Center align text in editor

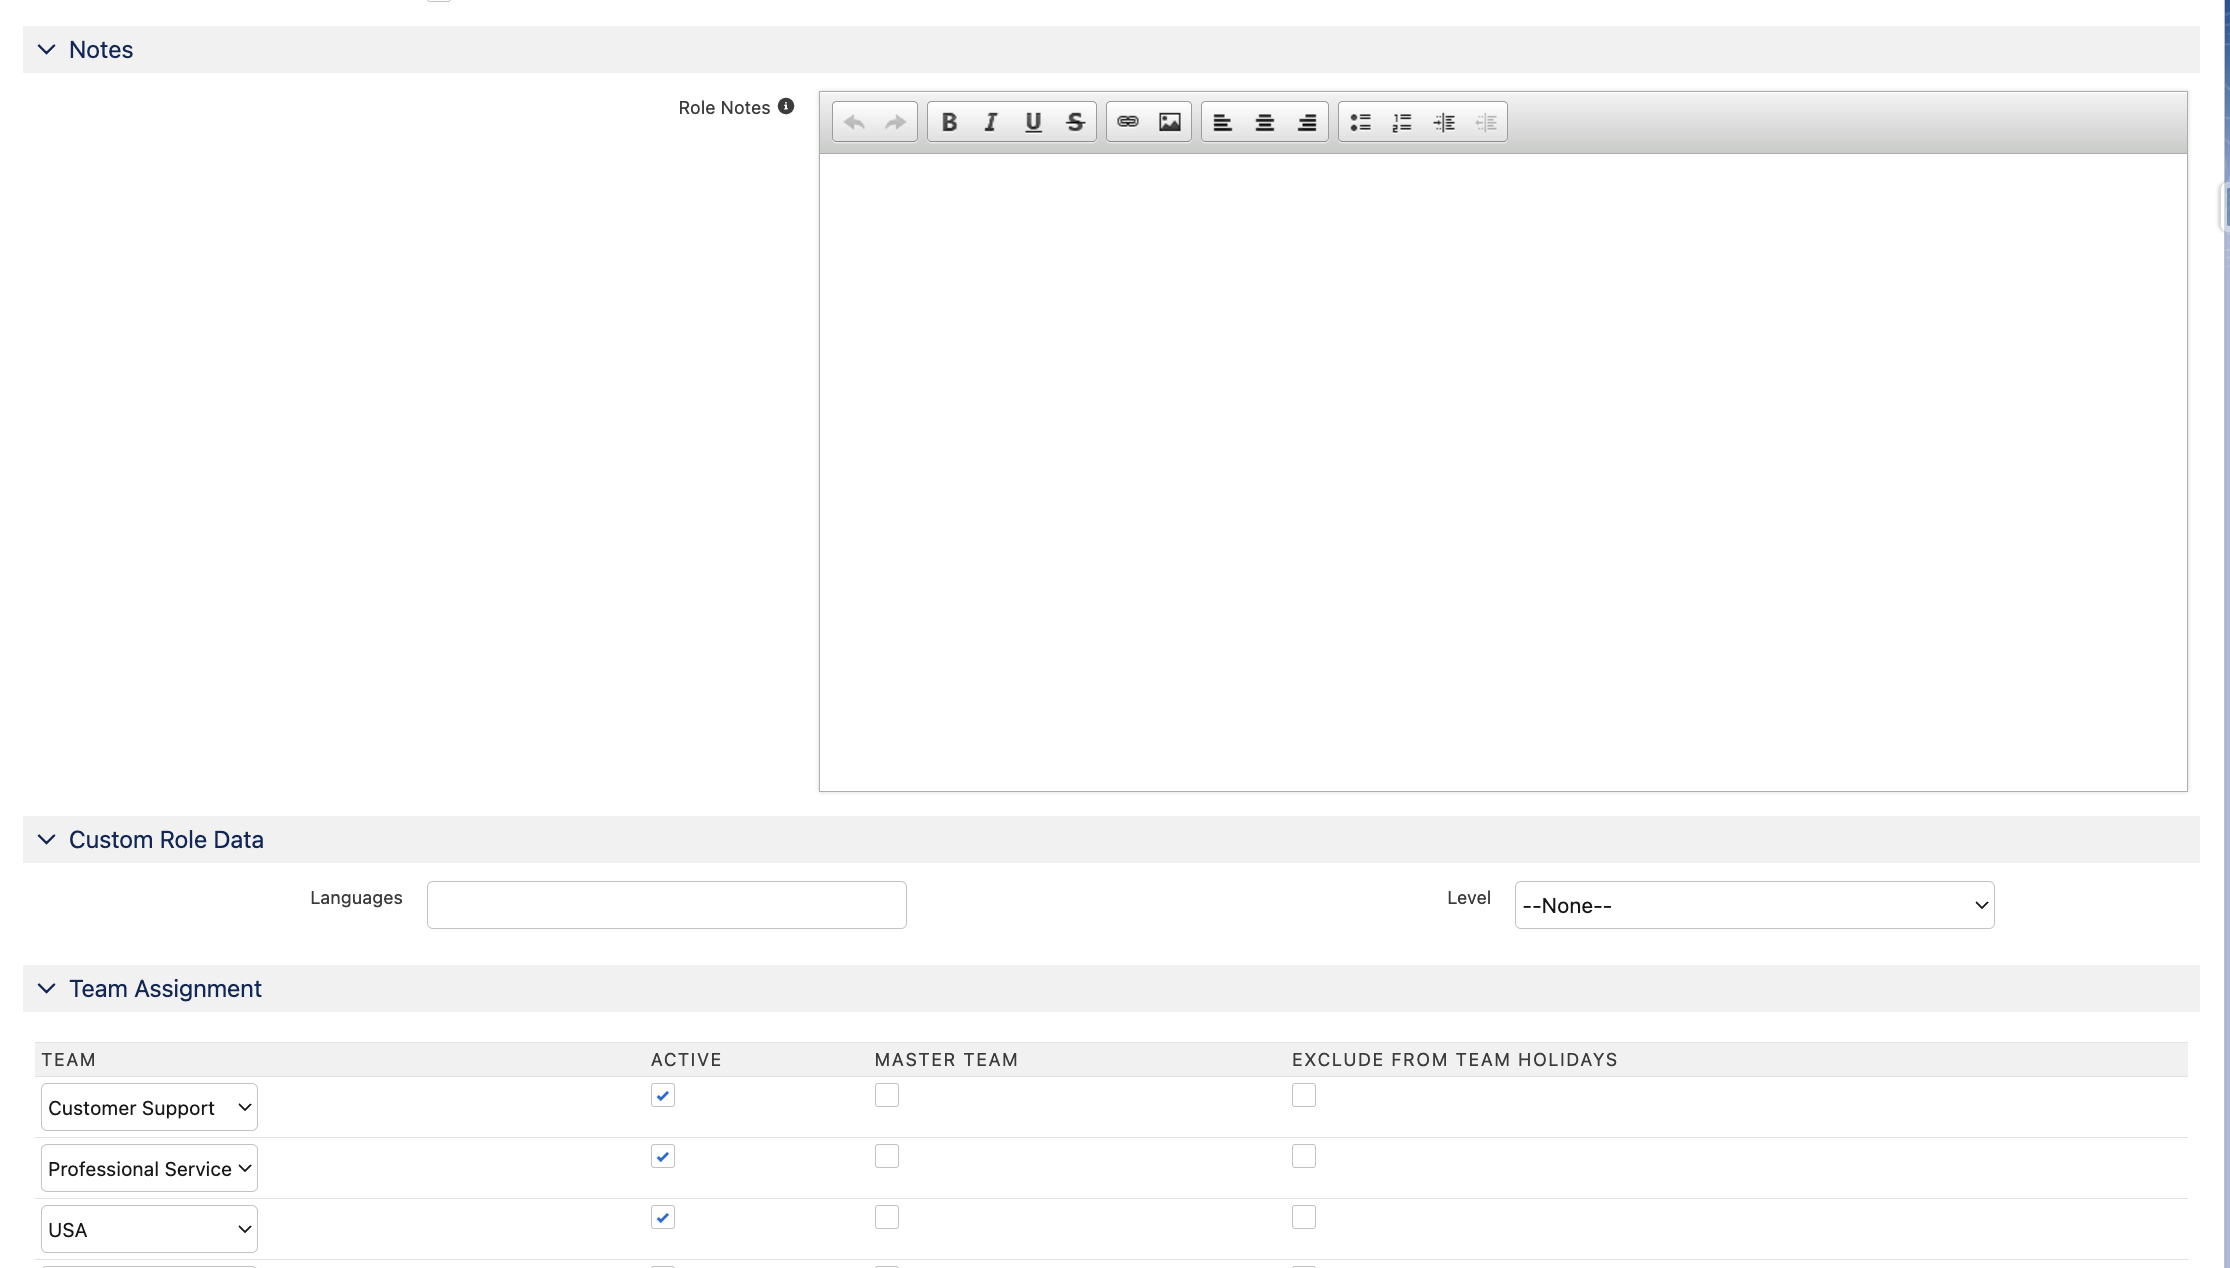pos(1264,122)
